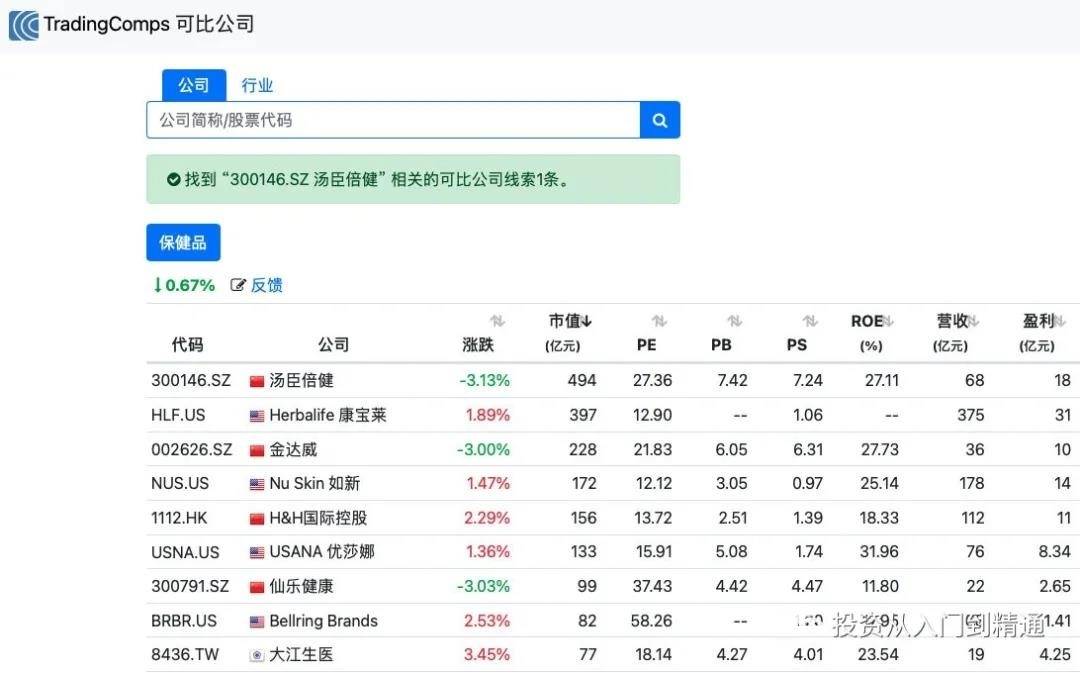Sort table by 涨跌 column arrows

[x=497, y=321]
